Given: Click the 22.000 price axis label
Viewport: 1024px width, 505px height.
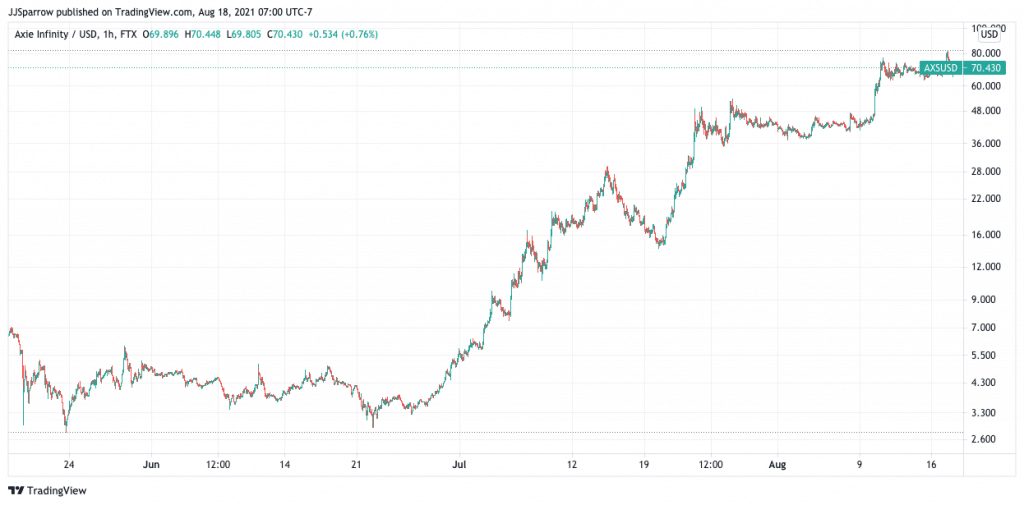Looking at the screenshot, I should click(985, 199).
